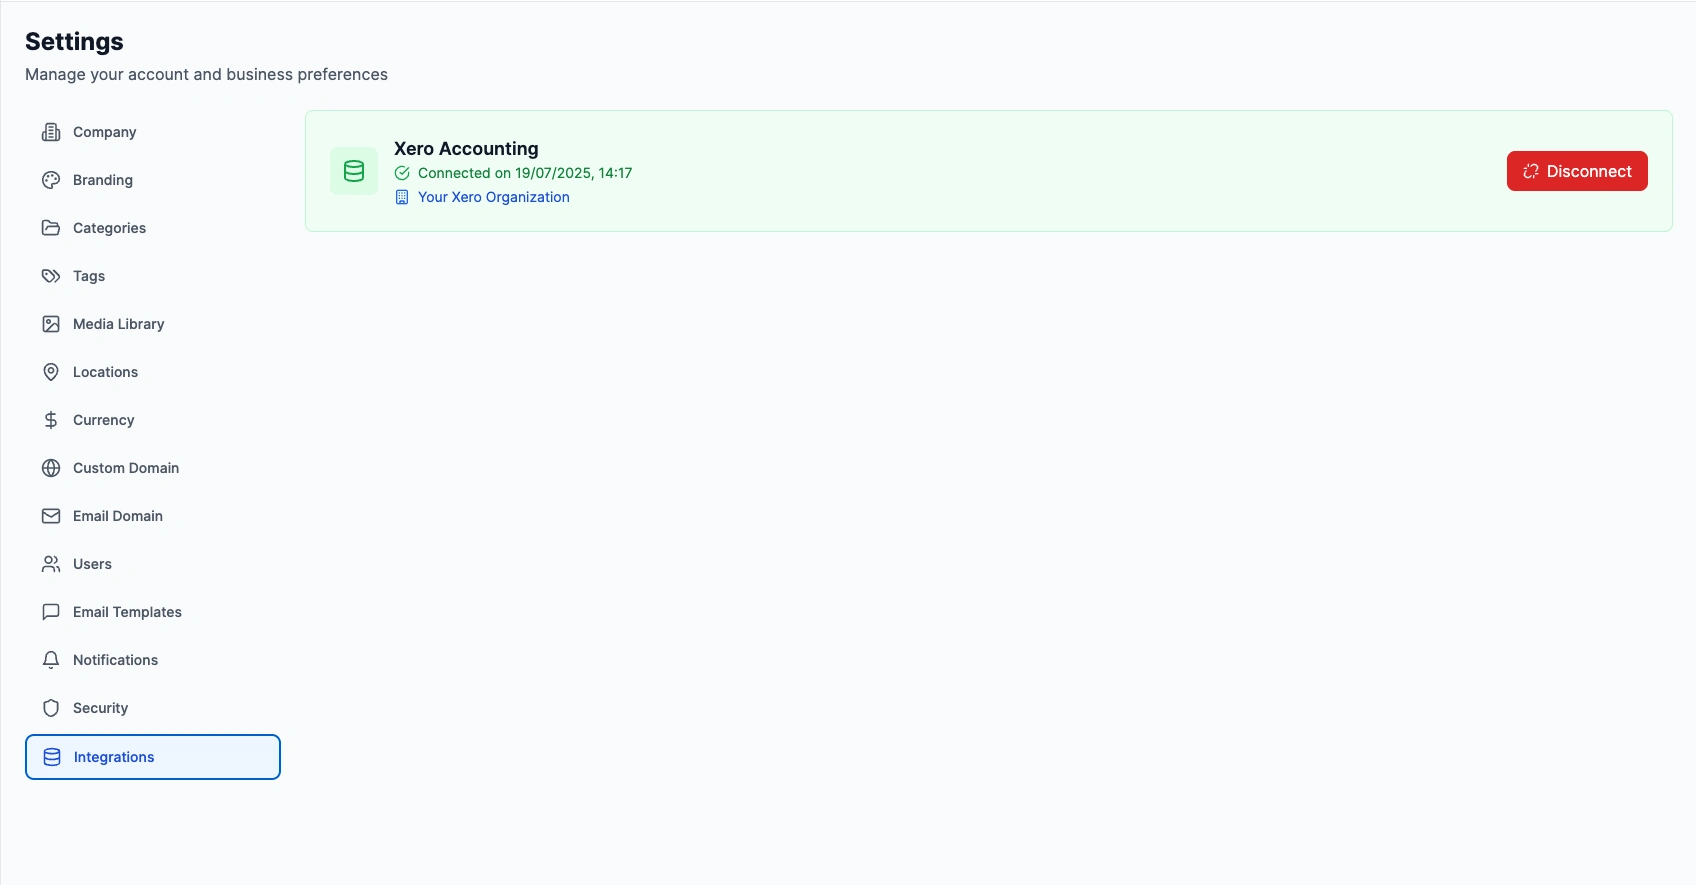This screenshot has height=885, width=1696.
Task: Click the green connected checkmark icon
Action: pyautogui.click(x=402, y=173)
